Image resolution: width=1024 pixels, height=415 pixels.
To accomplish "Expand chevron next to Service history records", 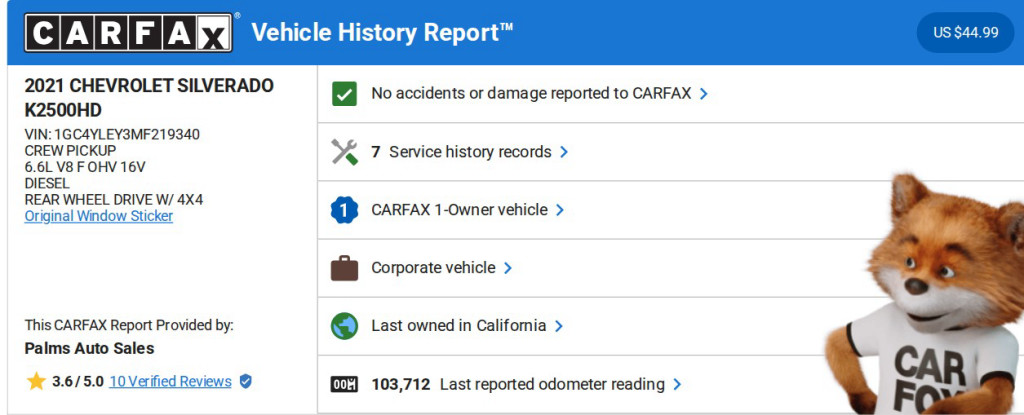I will coord(564,152).
